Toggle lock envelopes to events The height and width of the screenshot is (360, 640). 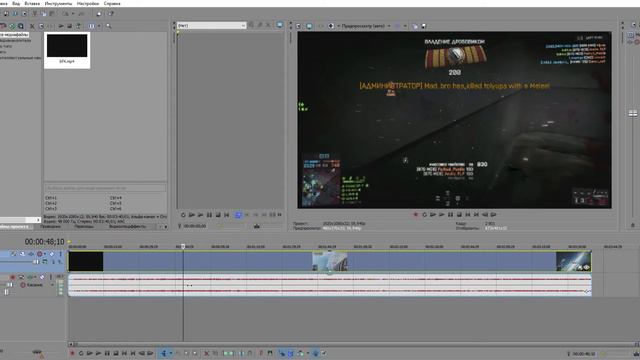[x=316, y=353]
